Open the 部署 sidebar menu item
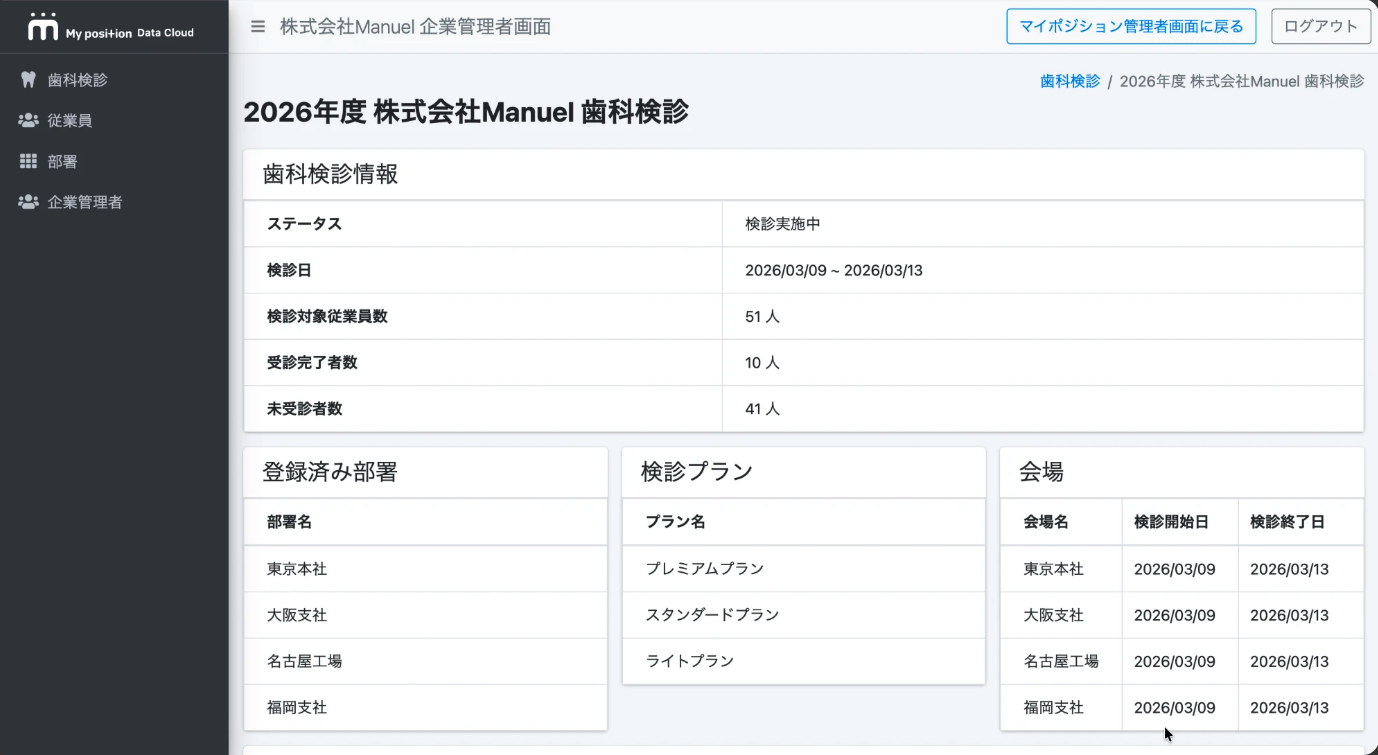Viewport: 1378px width, 755px height. point(114,161)
